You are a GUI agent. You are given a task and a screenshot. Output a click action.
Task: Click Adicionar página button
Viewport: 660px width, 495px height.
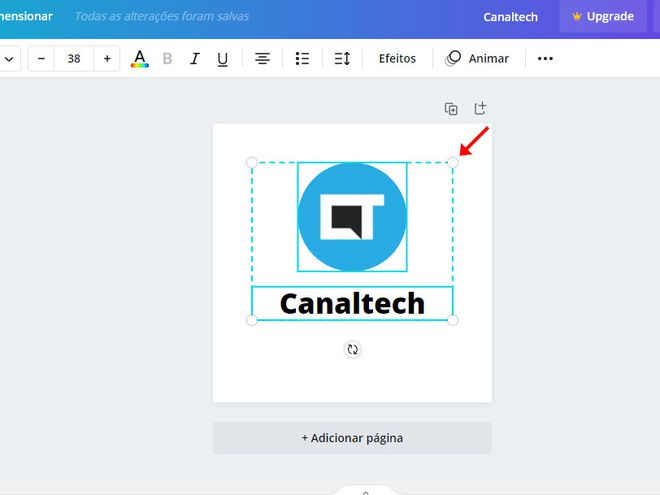352,438
